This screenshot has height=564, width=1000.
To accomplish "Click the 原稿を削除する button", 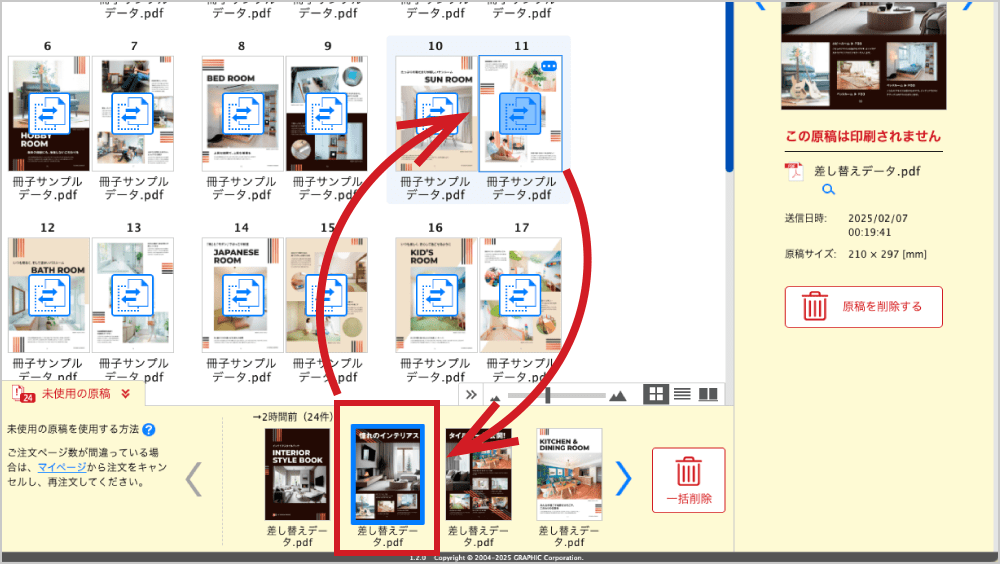I will [863, 306].
